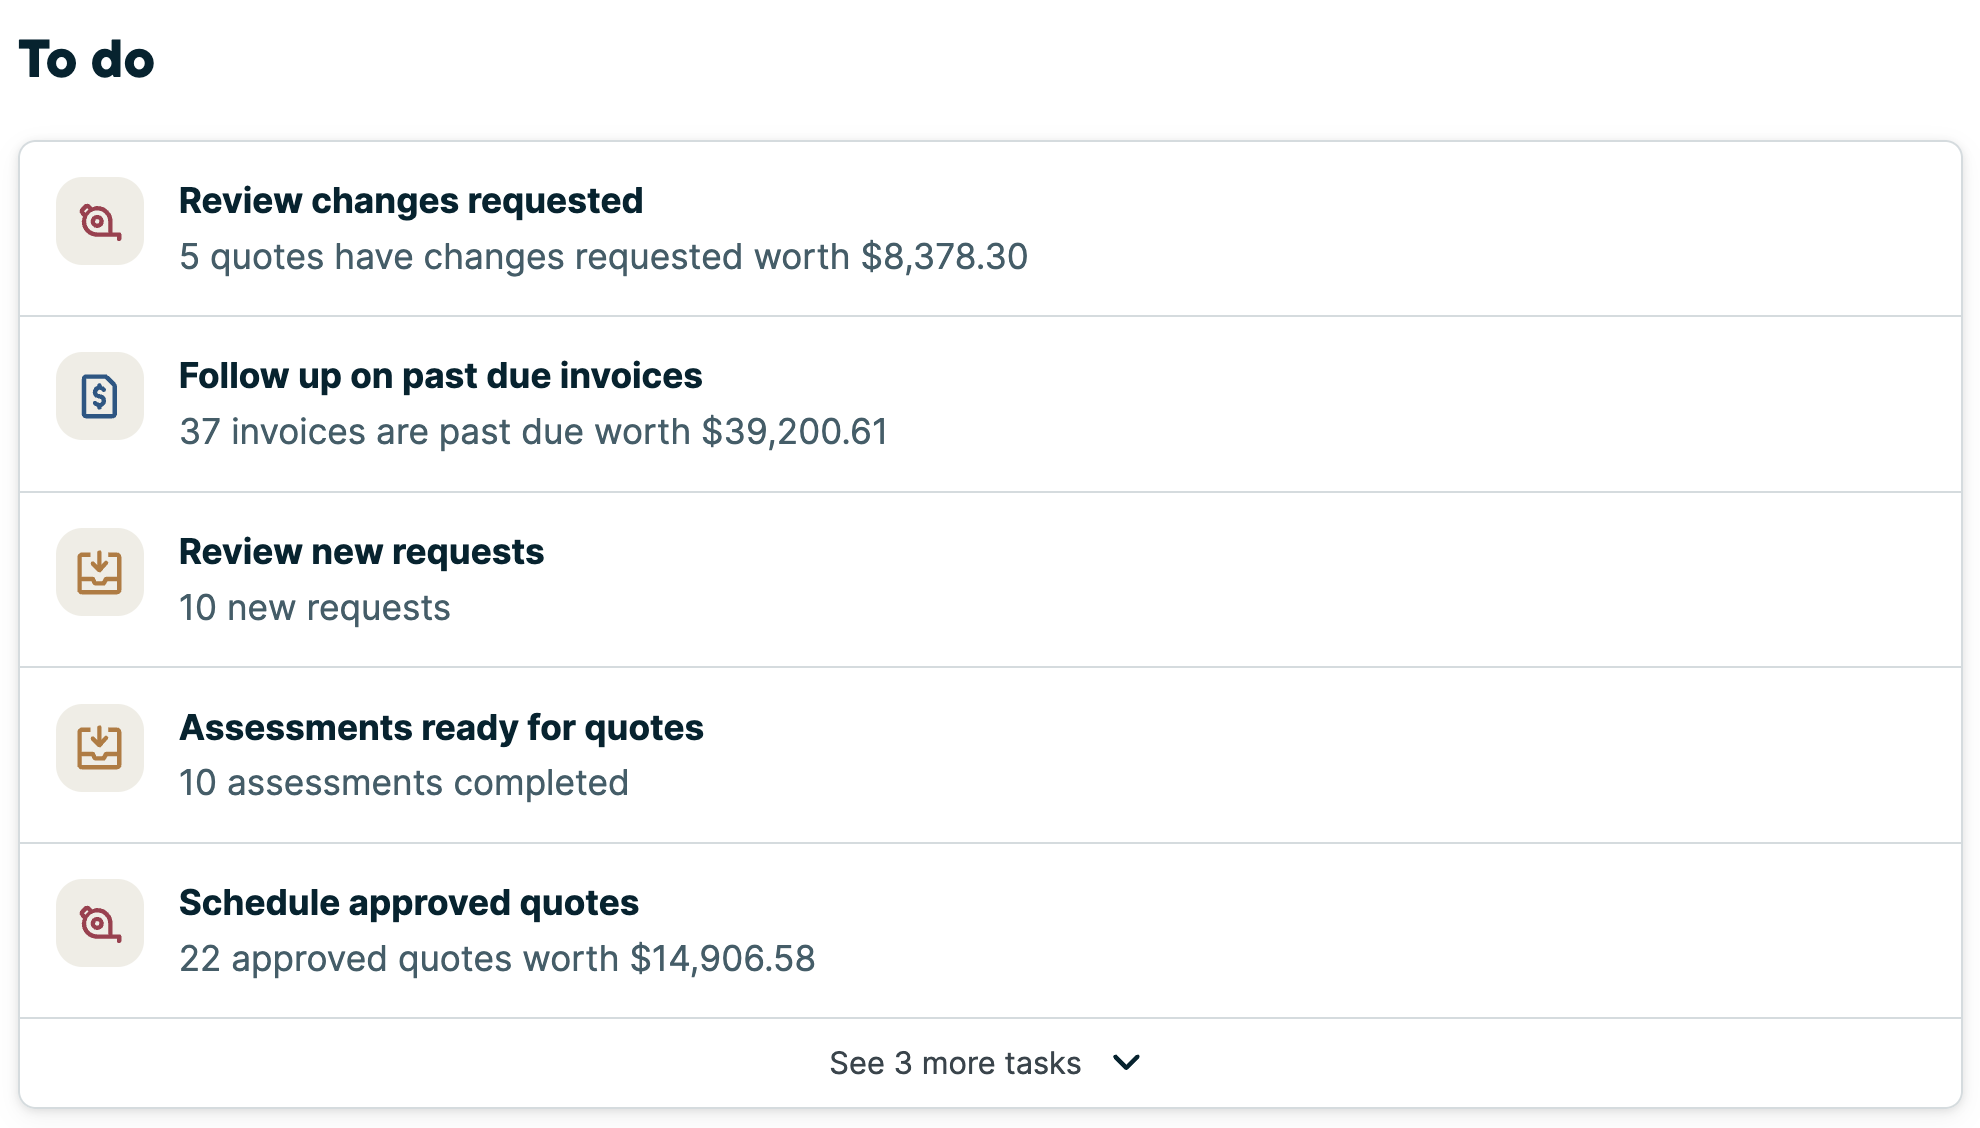
Task: Click the 10 new requests subtitle
Action: (x=314, y=607)
